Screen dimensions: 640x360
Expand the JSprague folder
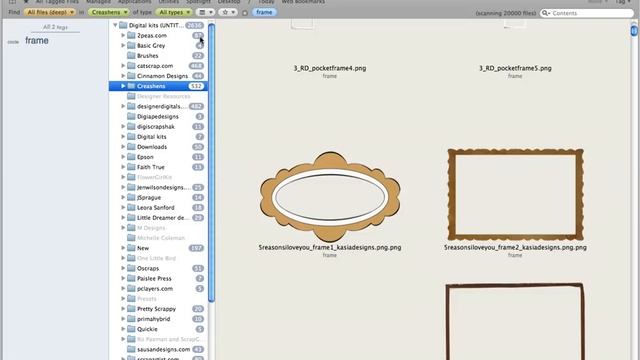(123, 197)
